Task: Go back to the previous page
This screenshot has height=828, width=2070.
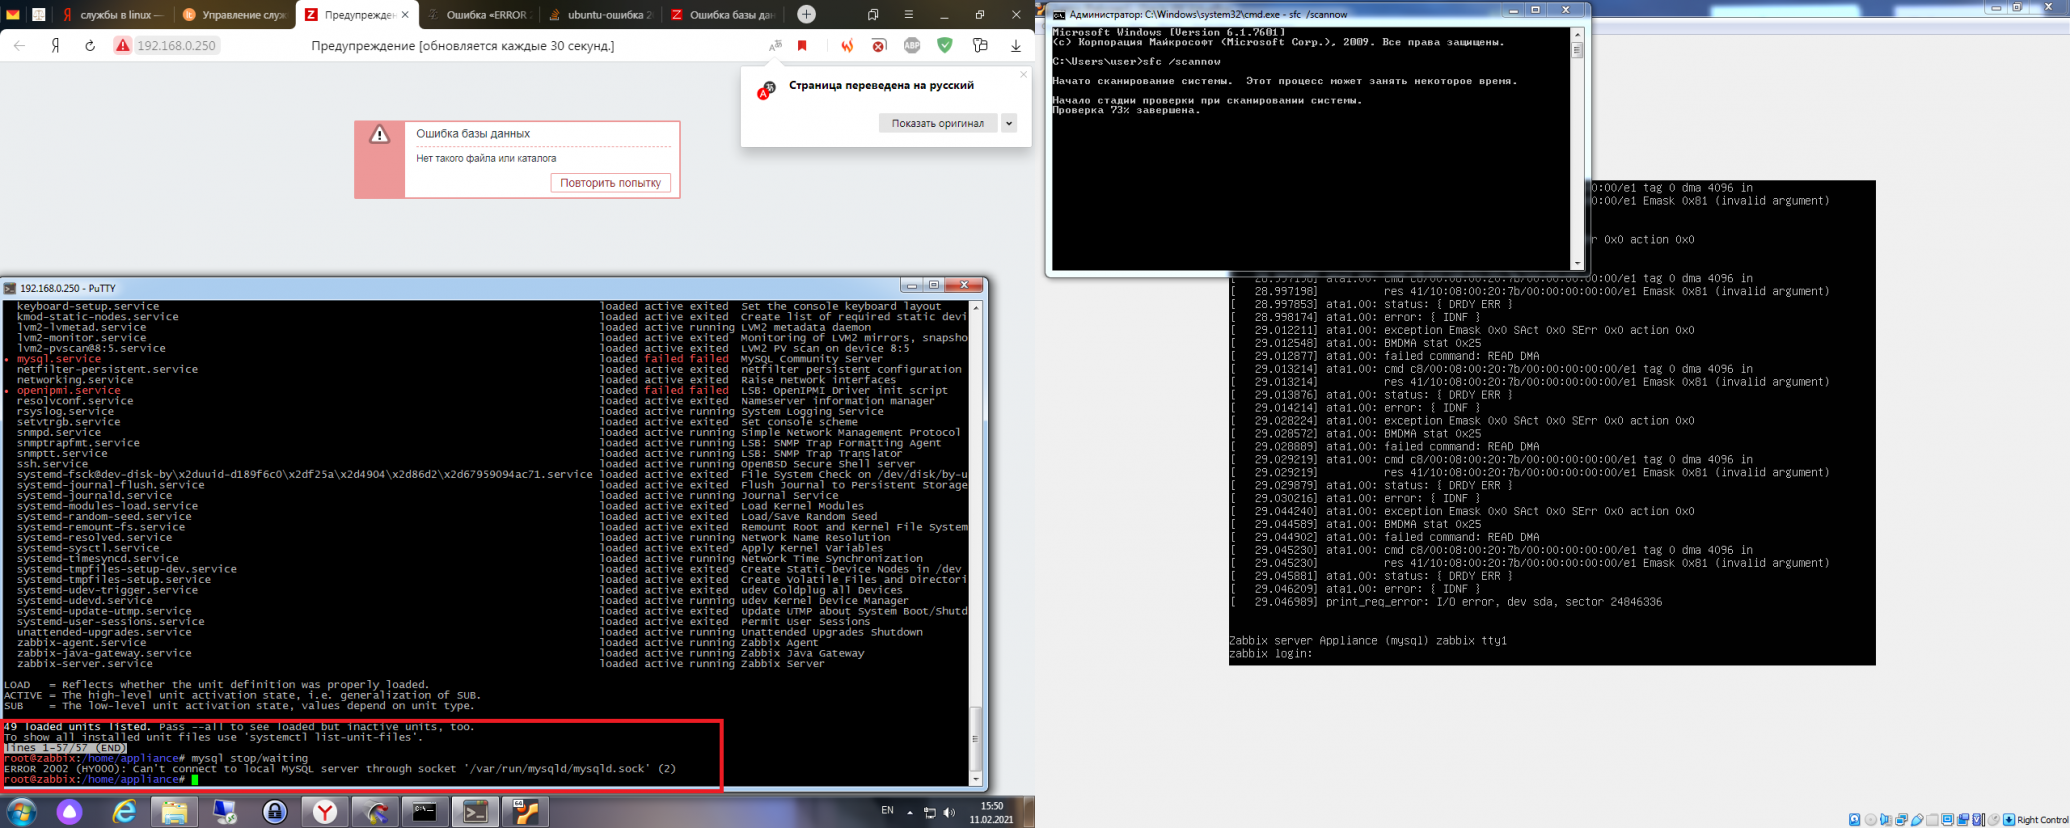Action: click(20, 46)
